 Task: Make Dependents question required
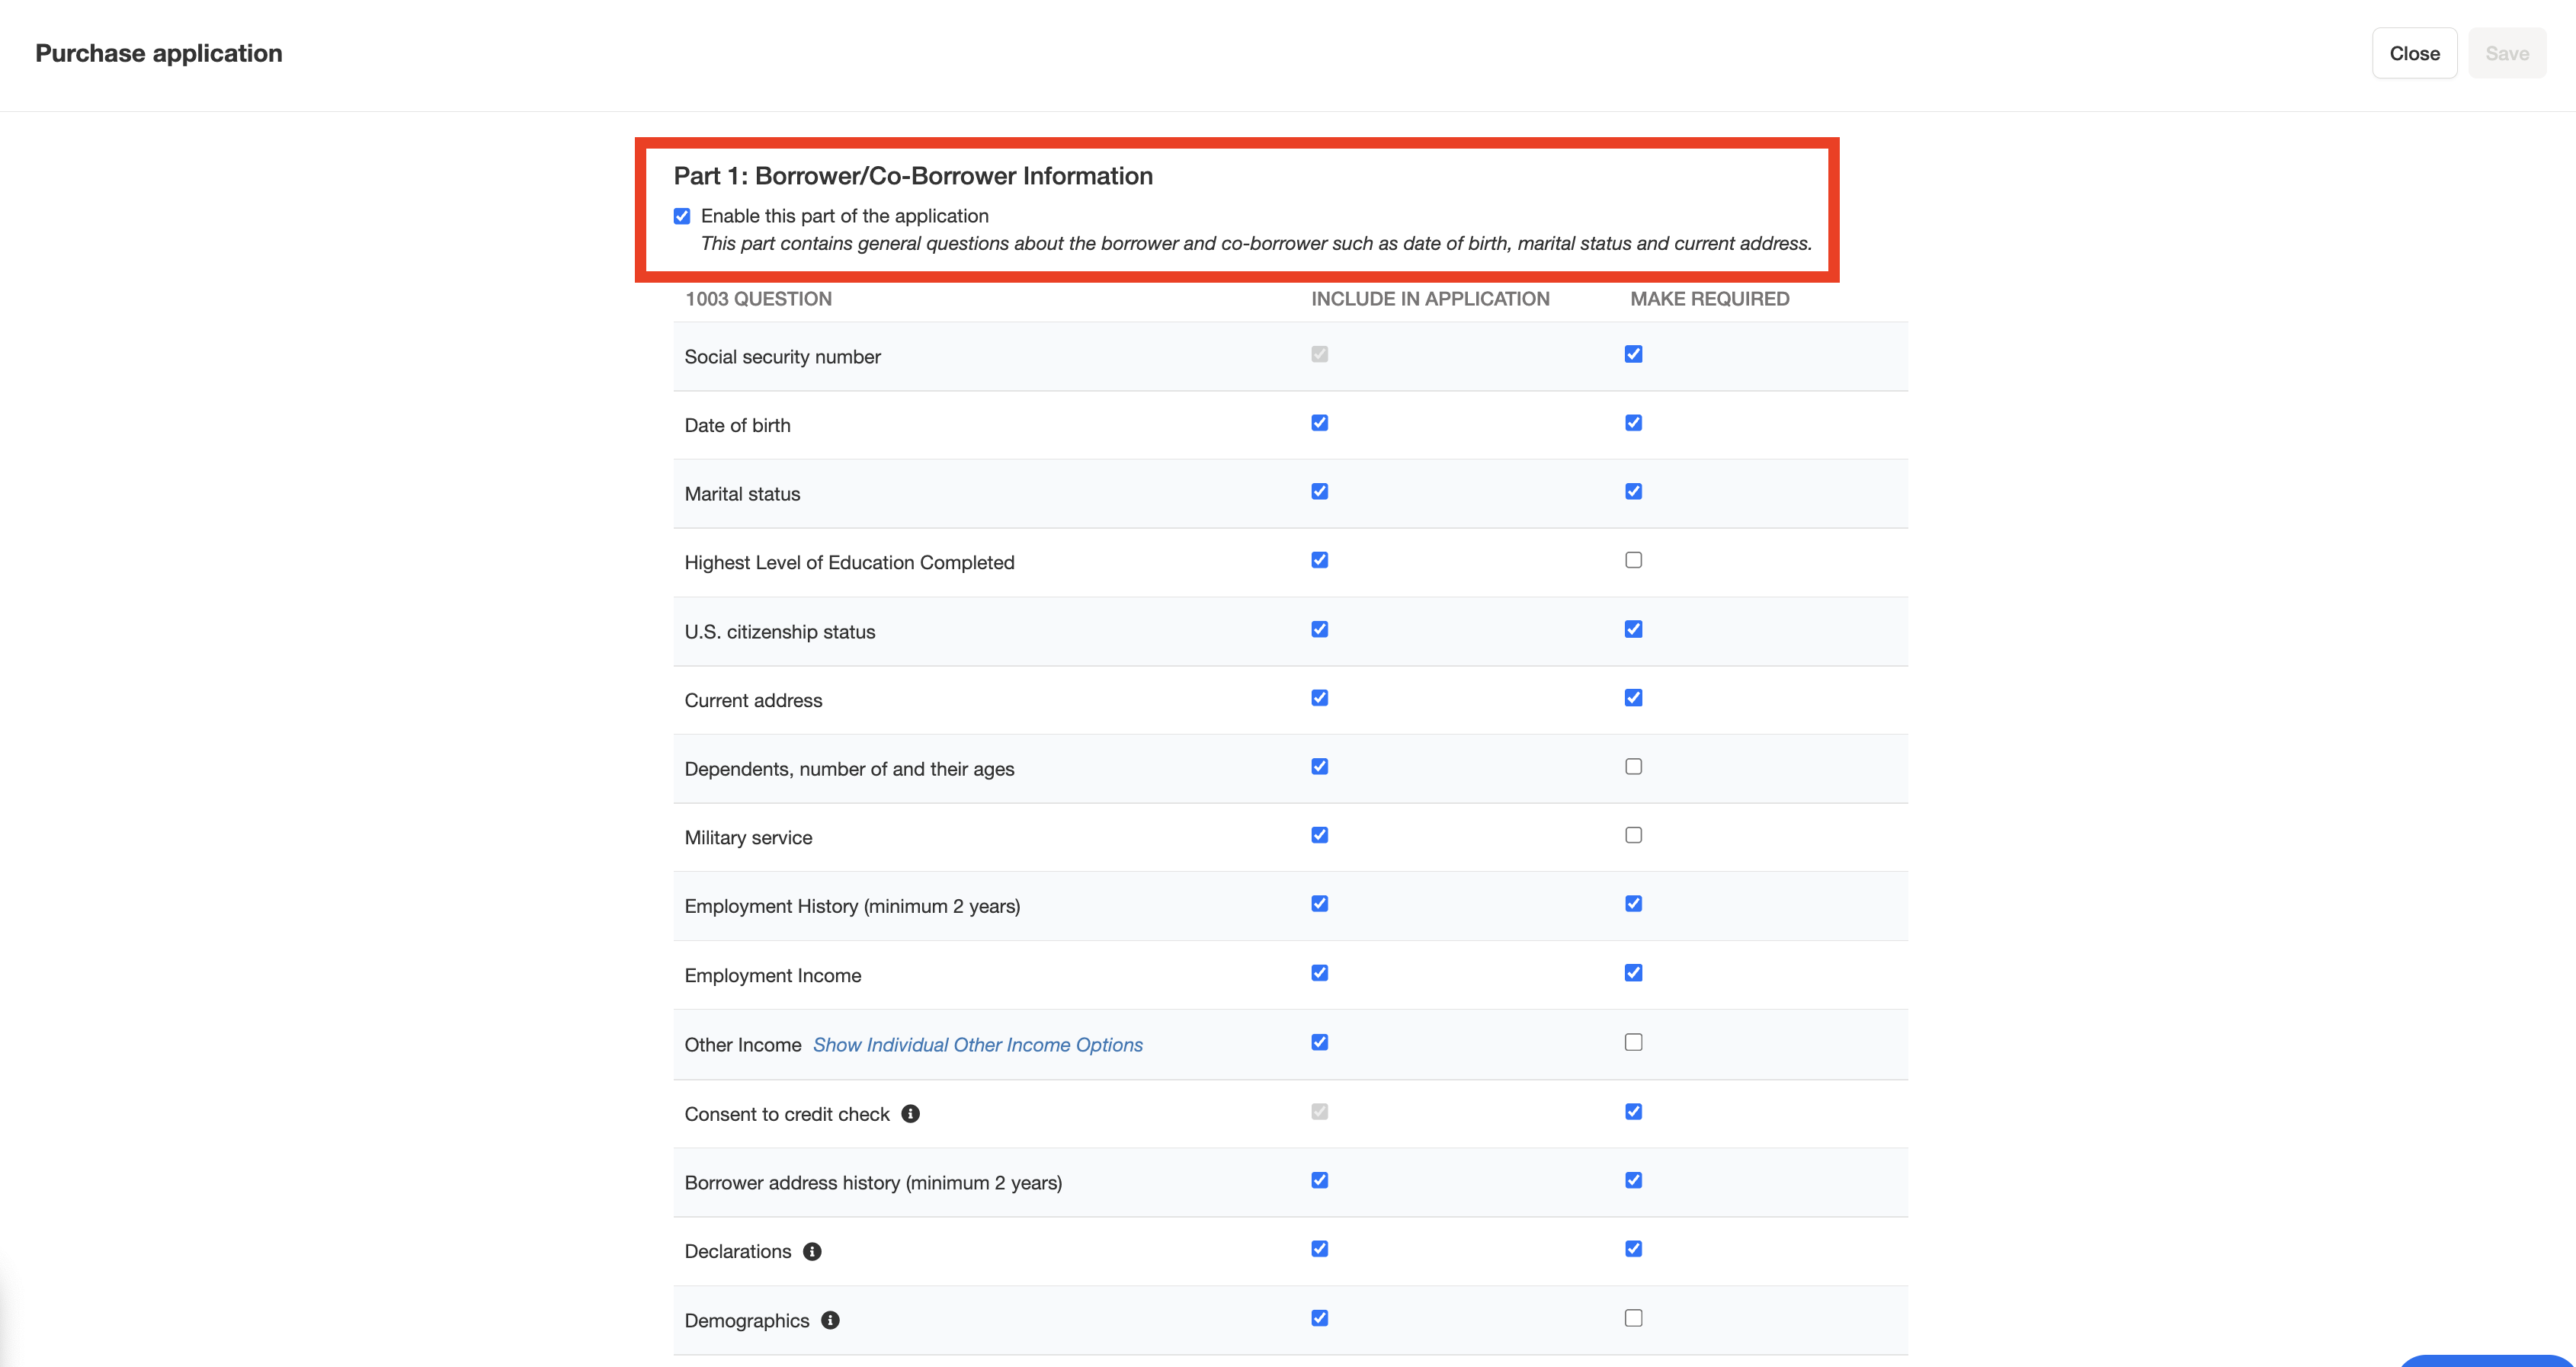pos(1633,767)
